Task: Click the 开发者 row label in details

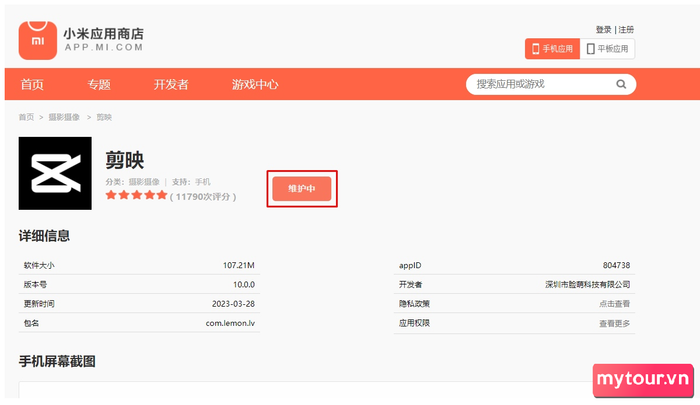Action: point(410,284)
